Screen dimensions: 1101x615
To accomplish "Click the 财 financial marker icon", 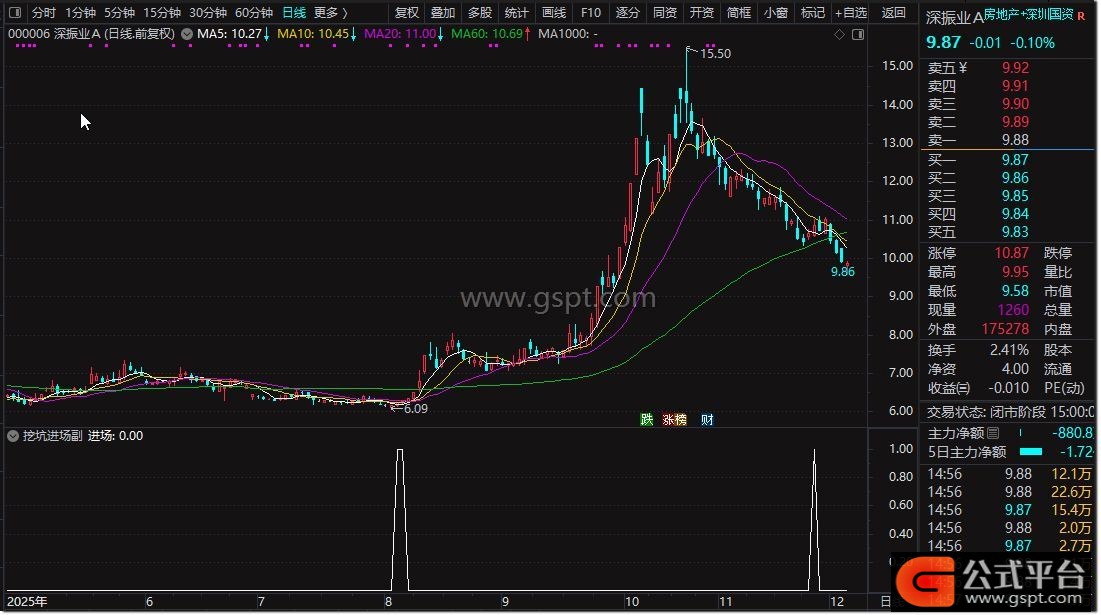I will click(x=707, y=420).
